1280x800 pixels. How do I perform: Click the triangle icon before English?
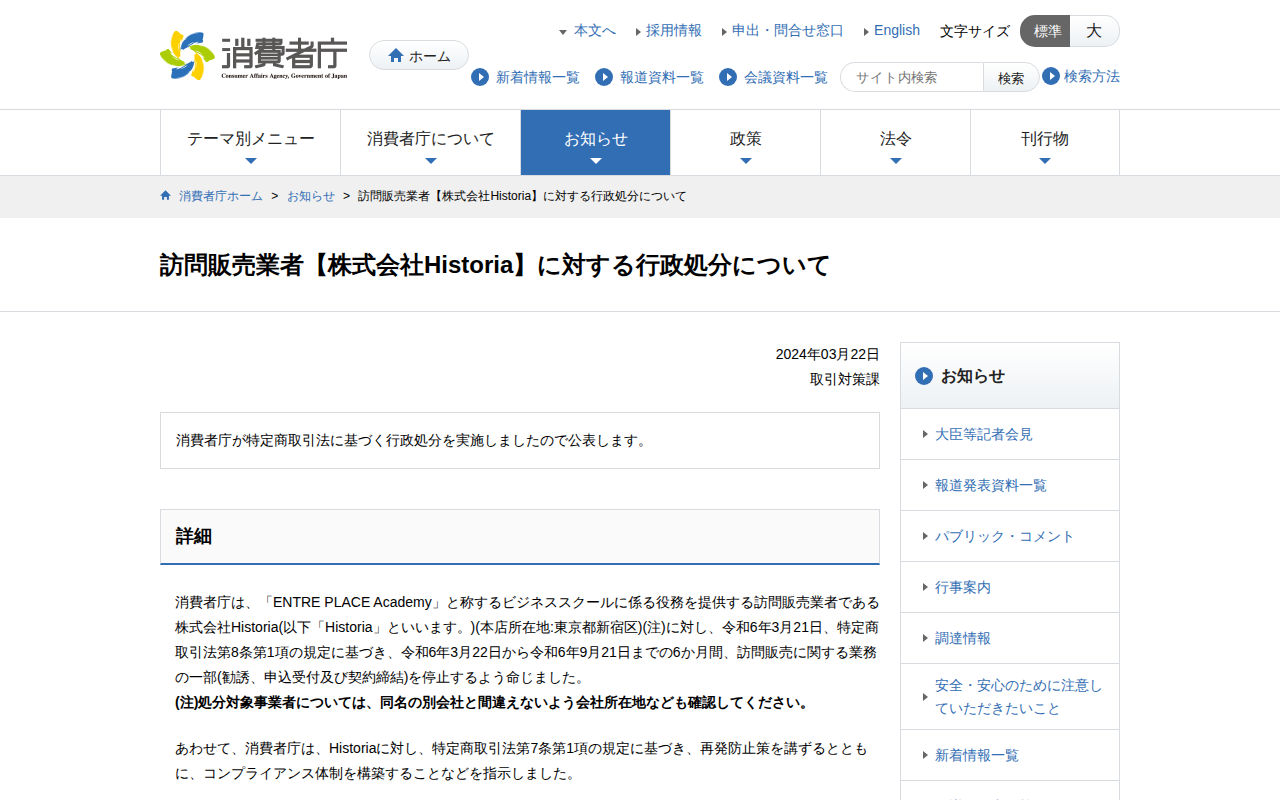866,32
